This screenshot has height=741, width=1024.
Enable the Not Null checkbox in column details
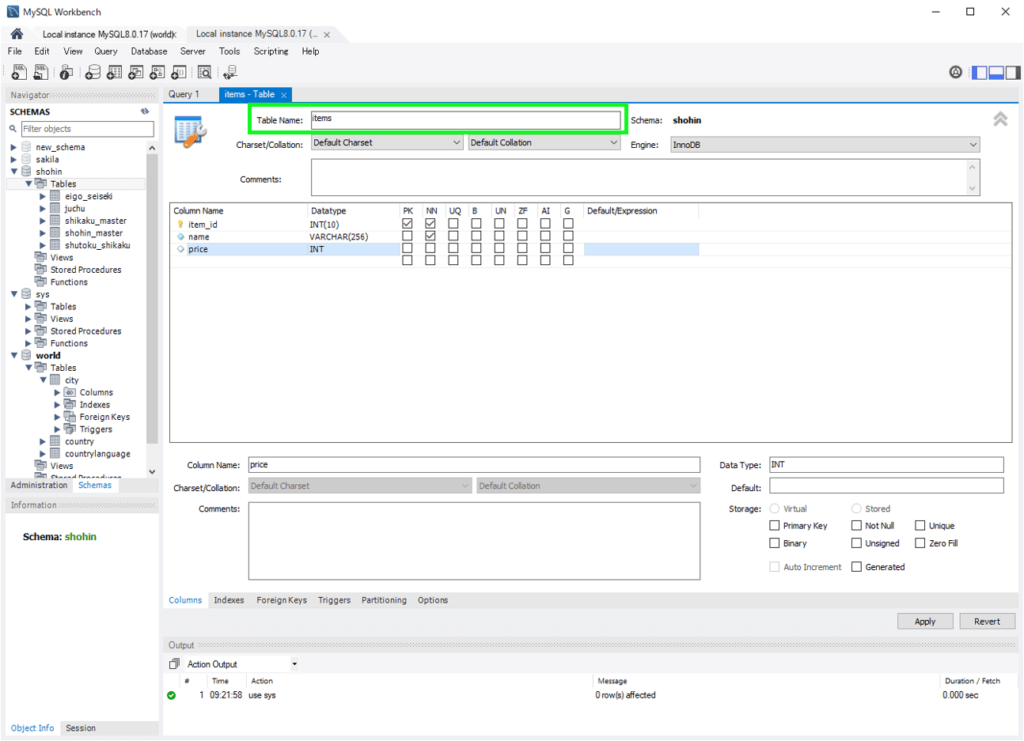856,526
